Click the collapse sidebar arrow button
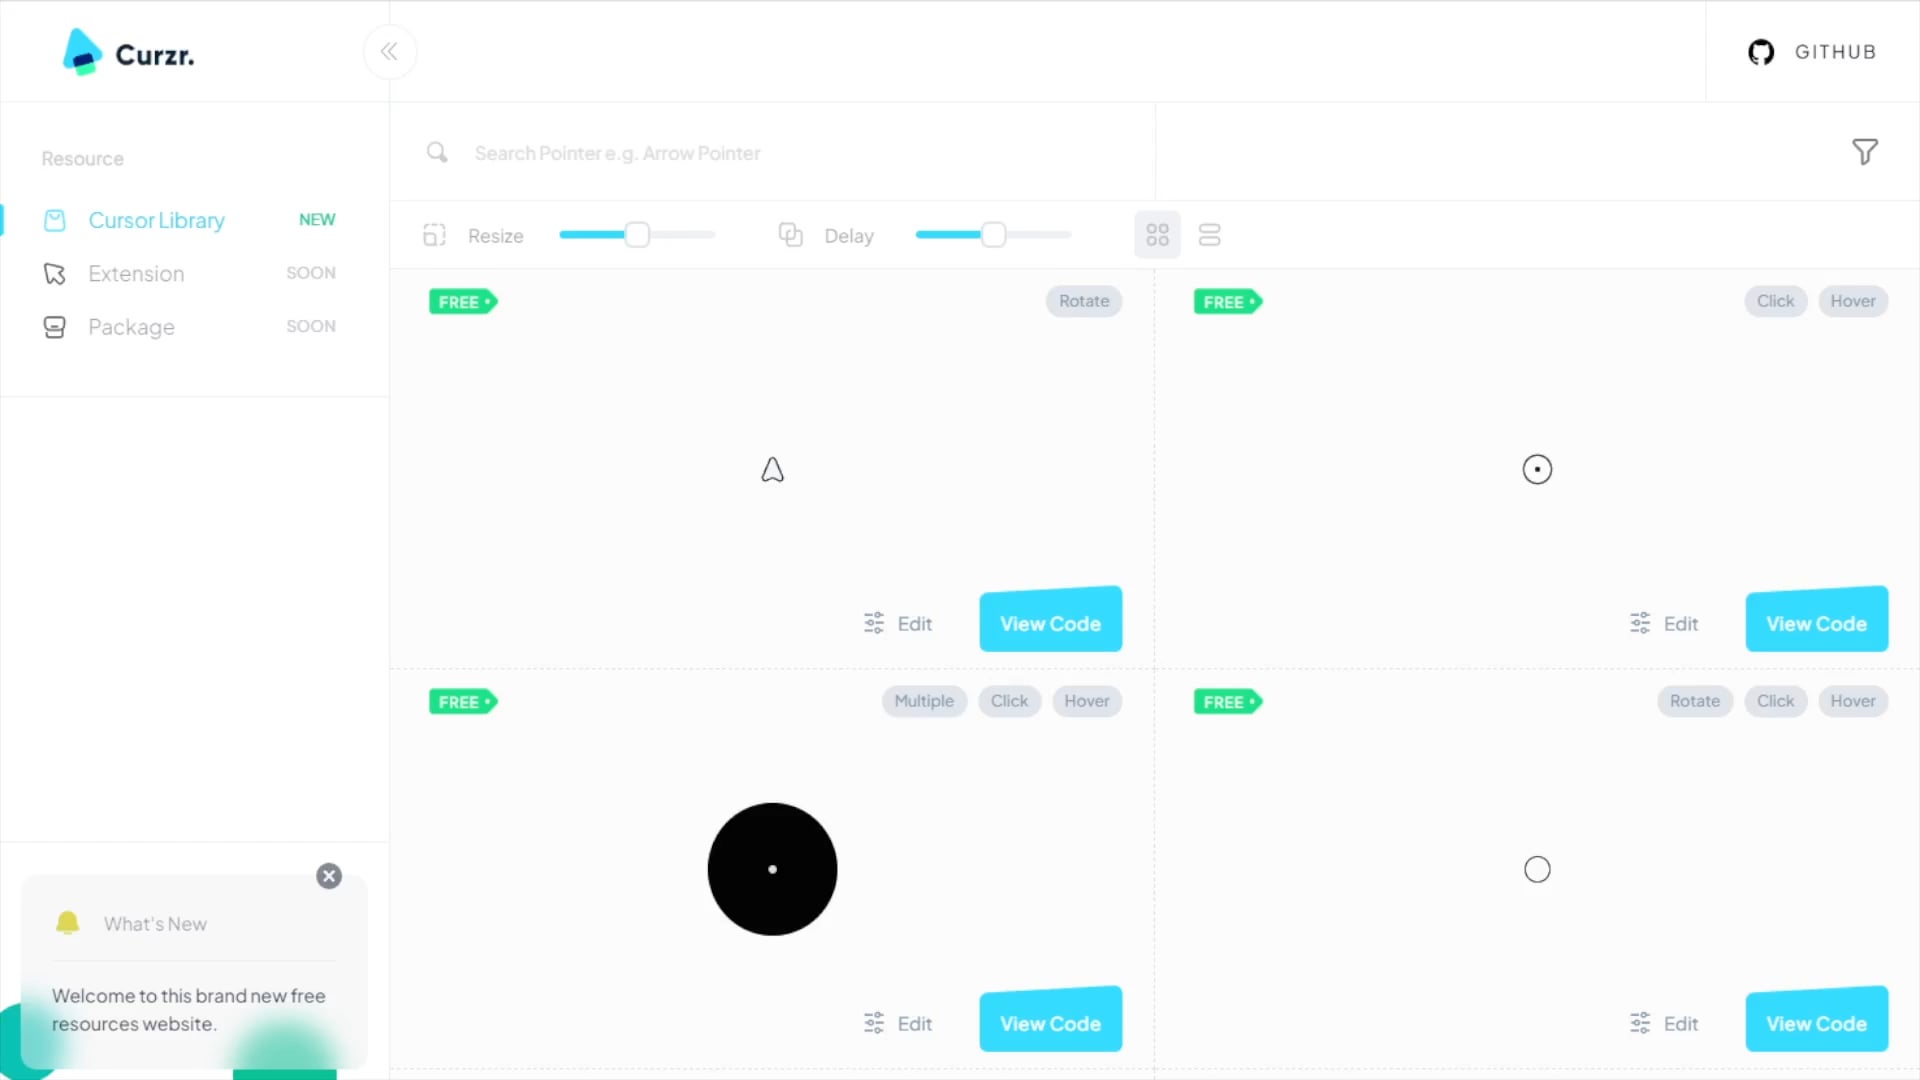The height and width of the screenshot is (1080, 1920). pyautogui.click(x=389, y=51)
